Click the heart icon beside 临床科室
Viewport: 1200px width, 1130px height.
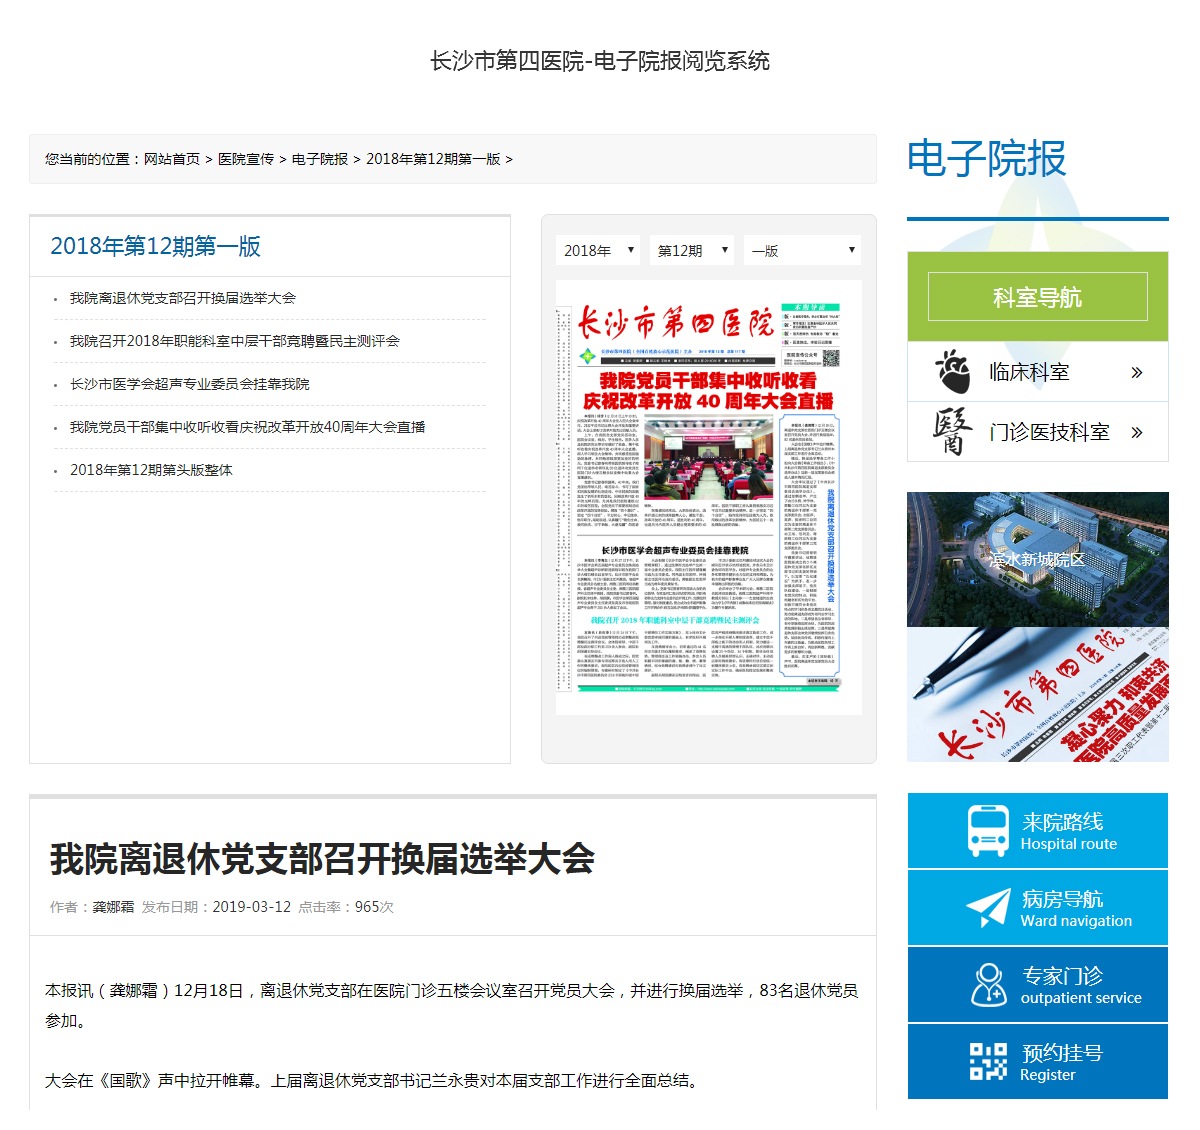951,372
